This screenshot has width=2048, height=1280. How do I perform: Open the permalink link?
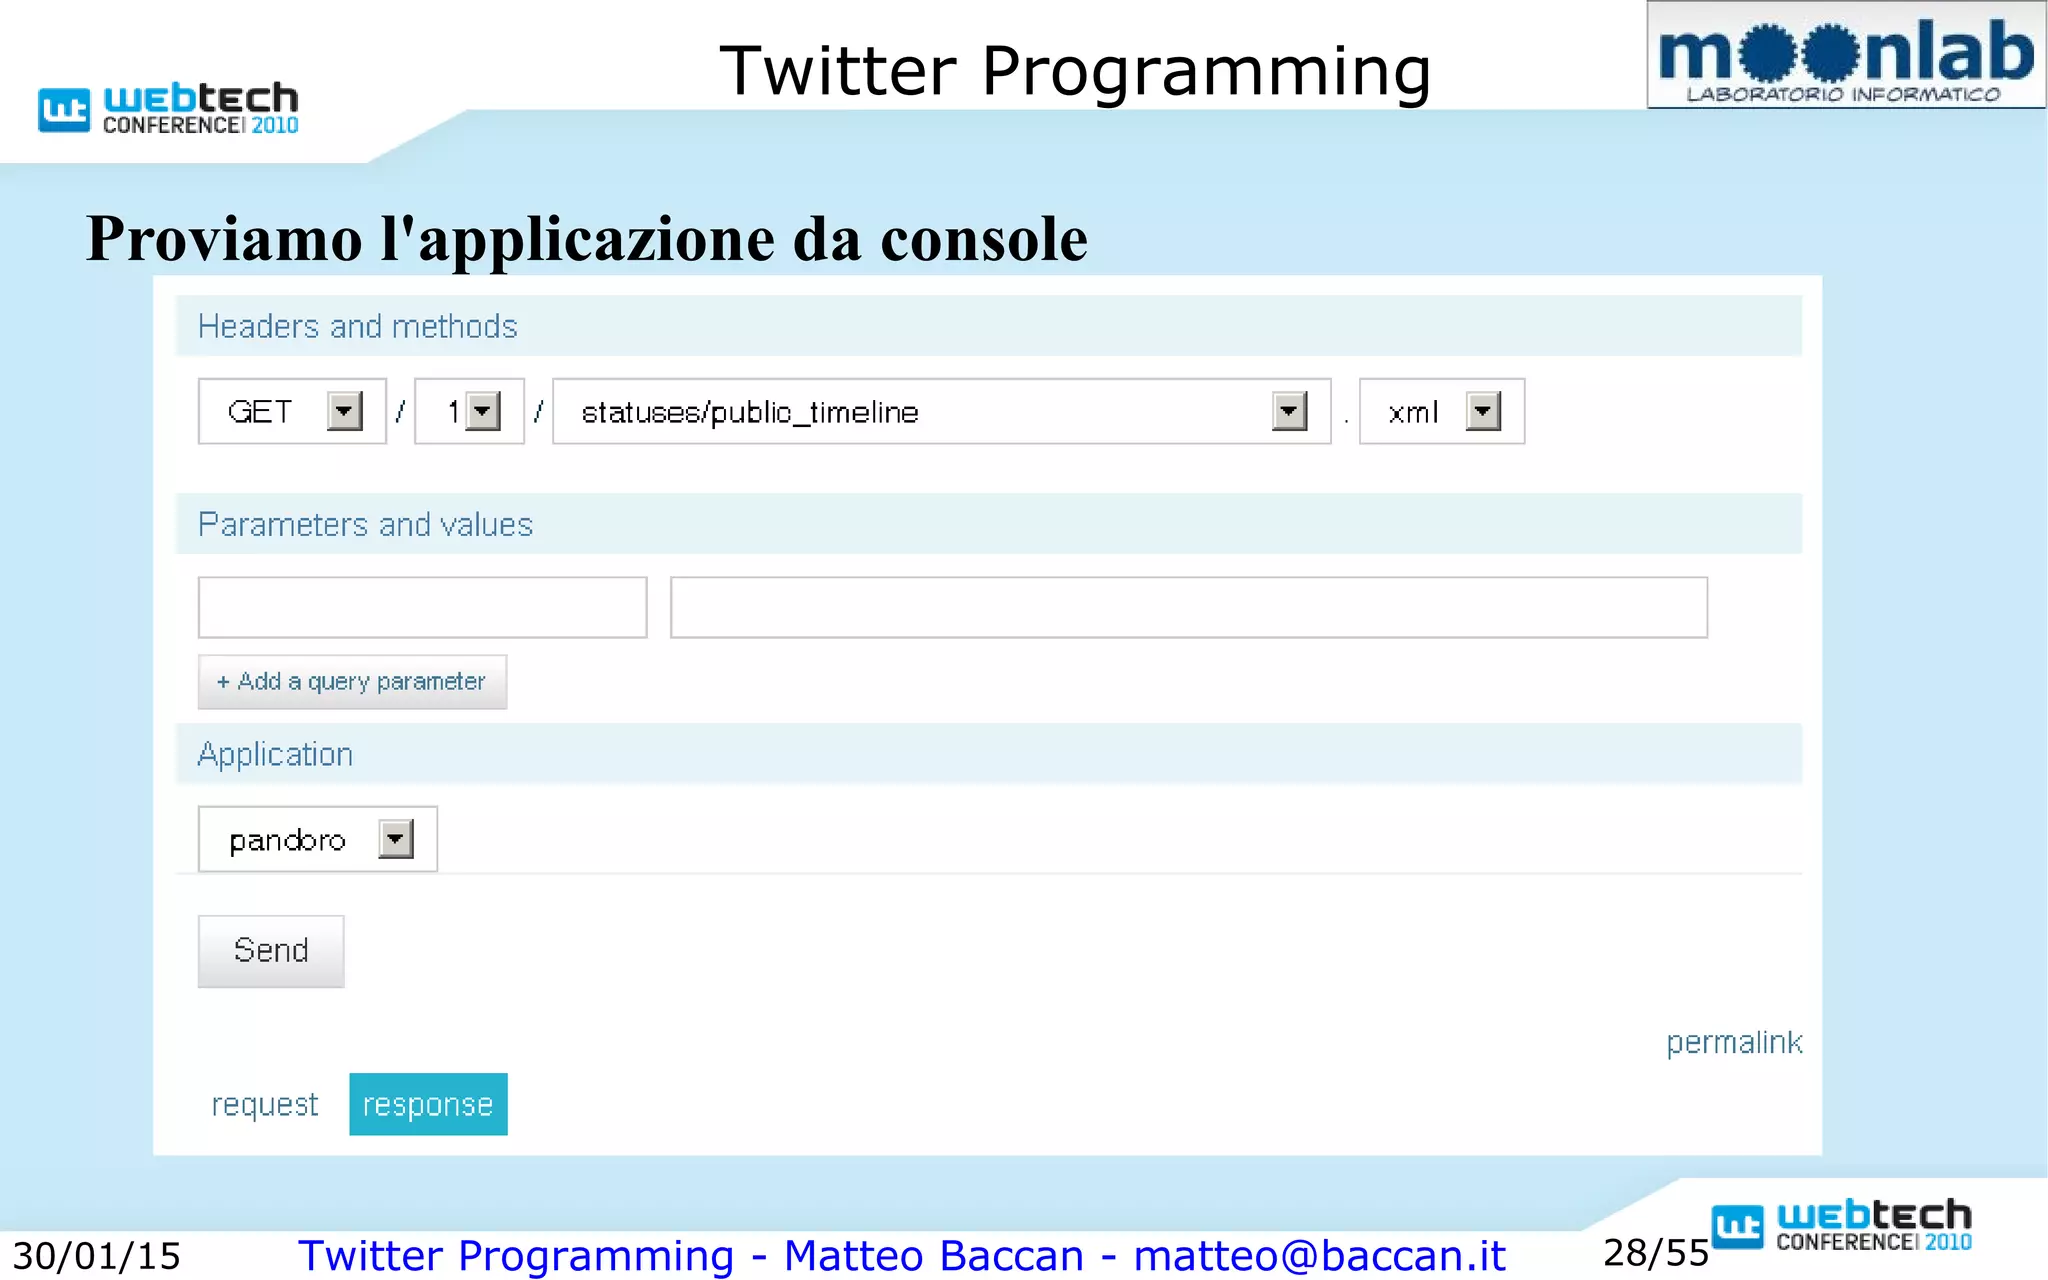(x=1734, y=1043)
